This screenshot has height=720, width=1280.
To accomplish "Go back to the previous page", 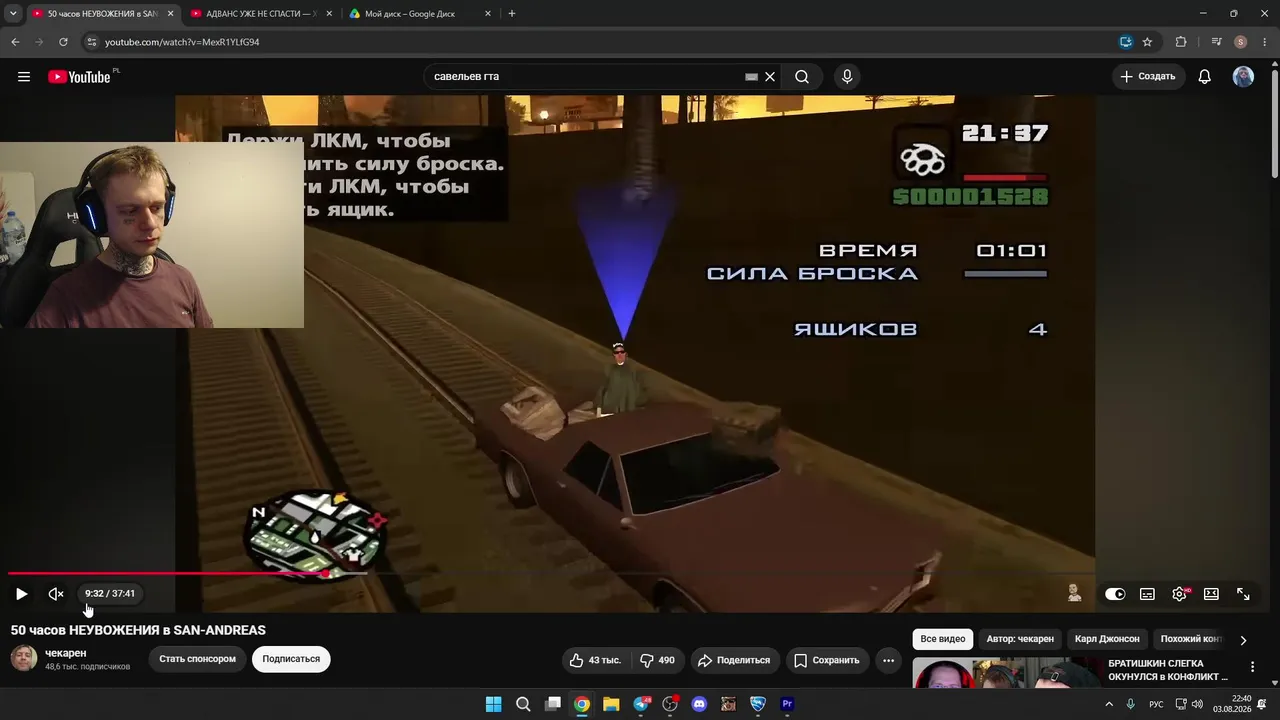I will tap(15, 42).
